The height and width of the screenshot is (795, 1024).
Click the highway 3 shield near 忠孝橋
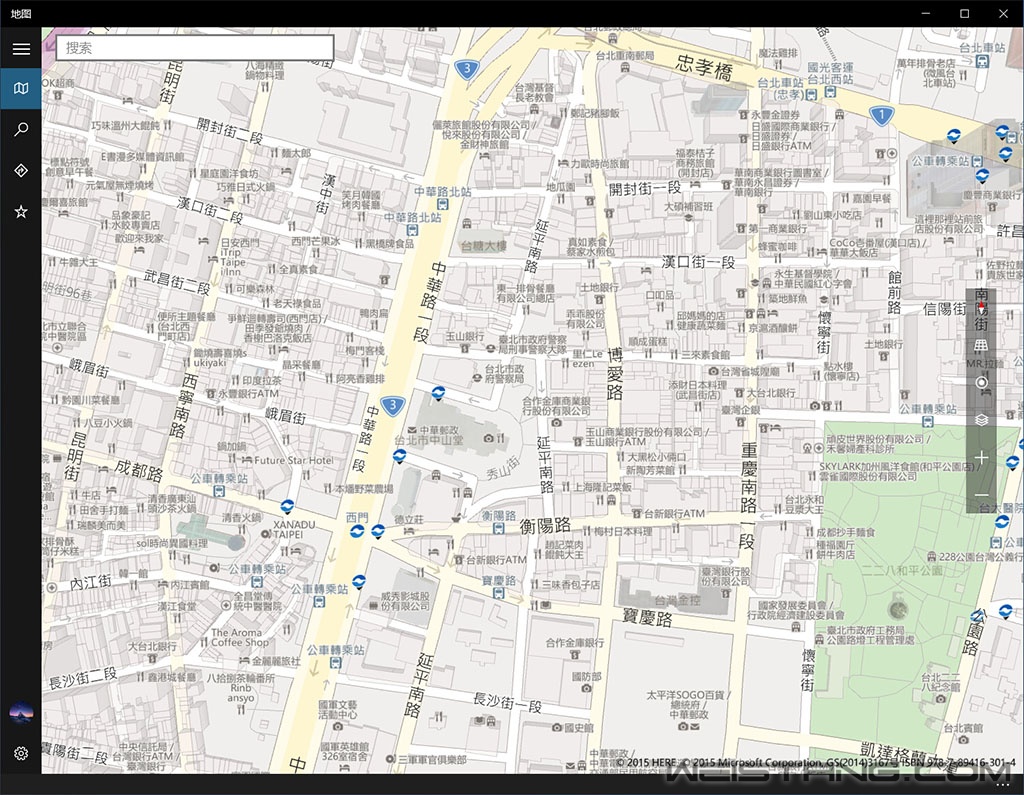coord(464,69)
